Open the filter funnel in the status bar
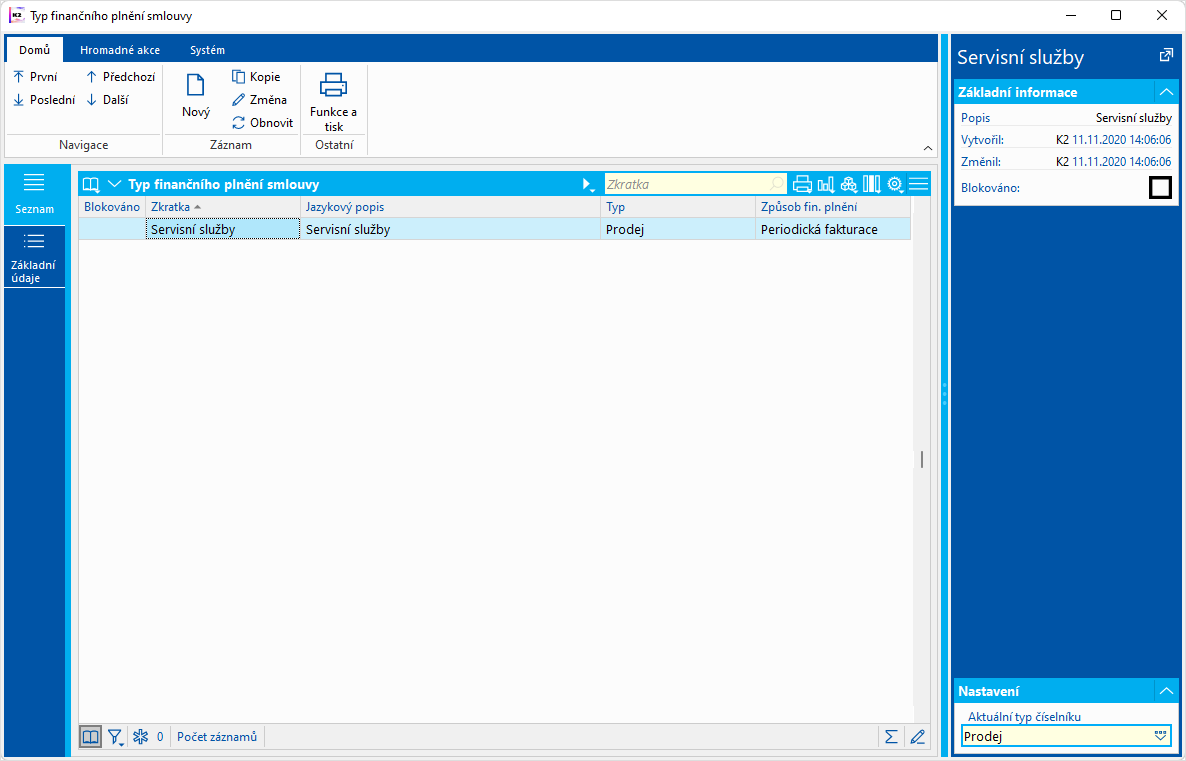The width and height of the screenshot is (1186, 761). 115,737
